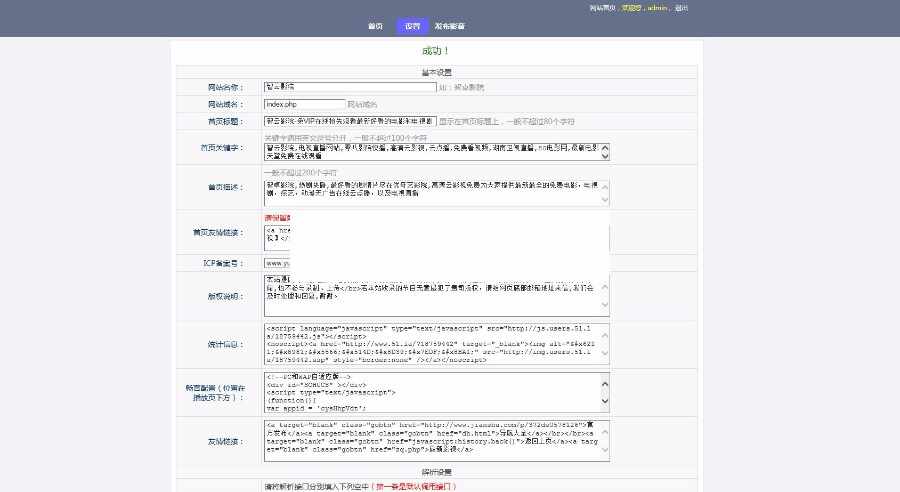Viewport: 900px width, 492px height.
Task: Click the 网站名称 label
Action: [226, 87]
